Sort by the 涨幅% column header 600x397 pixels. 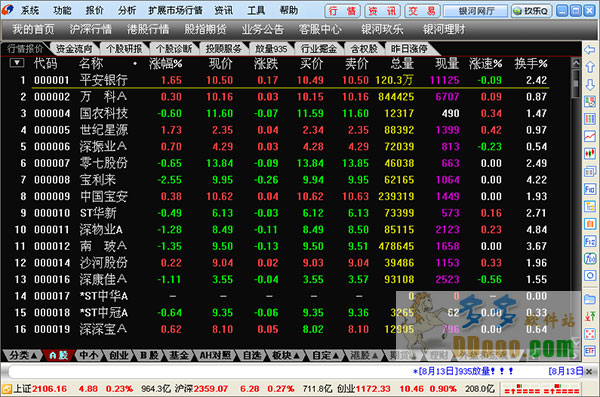165,63
